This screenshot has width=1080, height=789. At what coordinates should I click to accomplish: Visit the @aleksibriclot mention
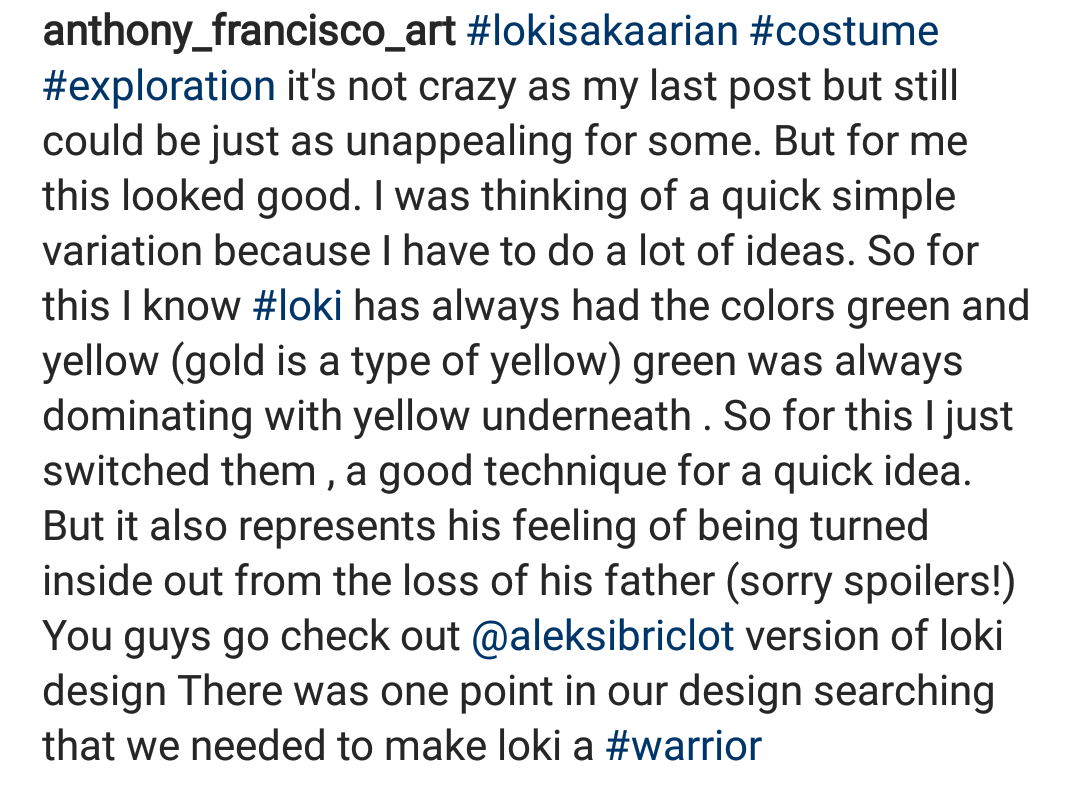(x=602, y=636)
